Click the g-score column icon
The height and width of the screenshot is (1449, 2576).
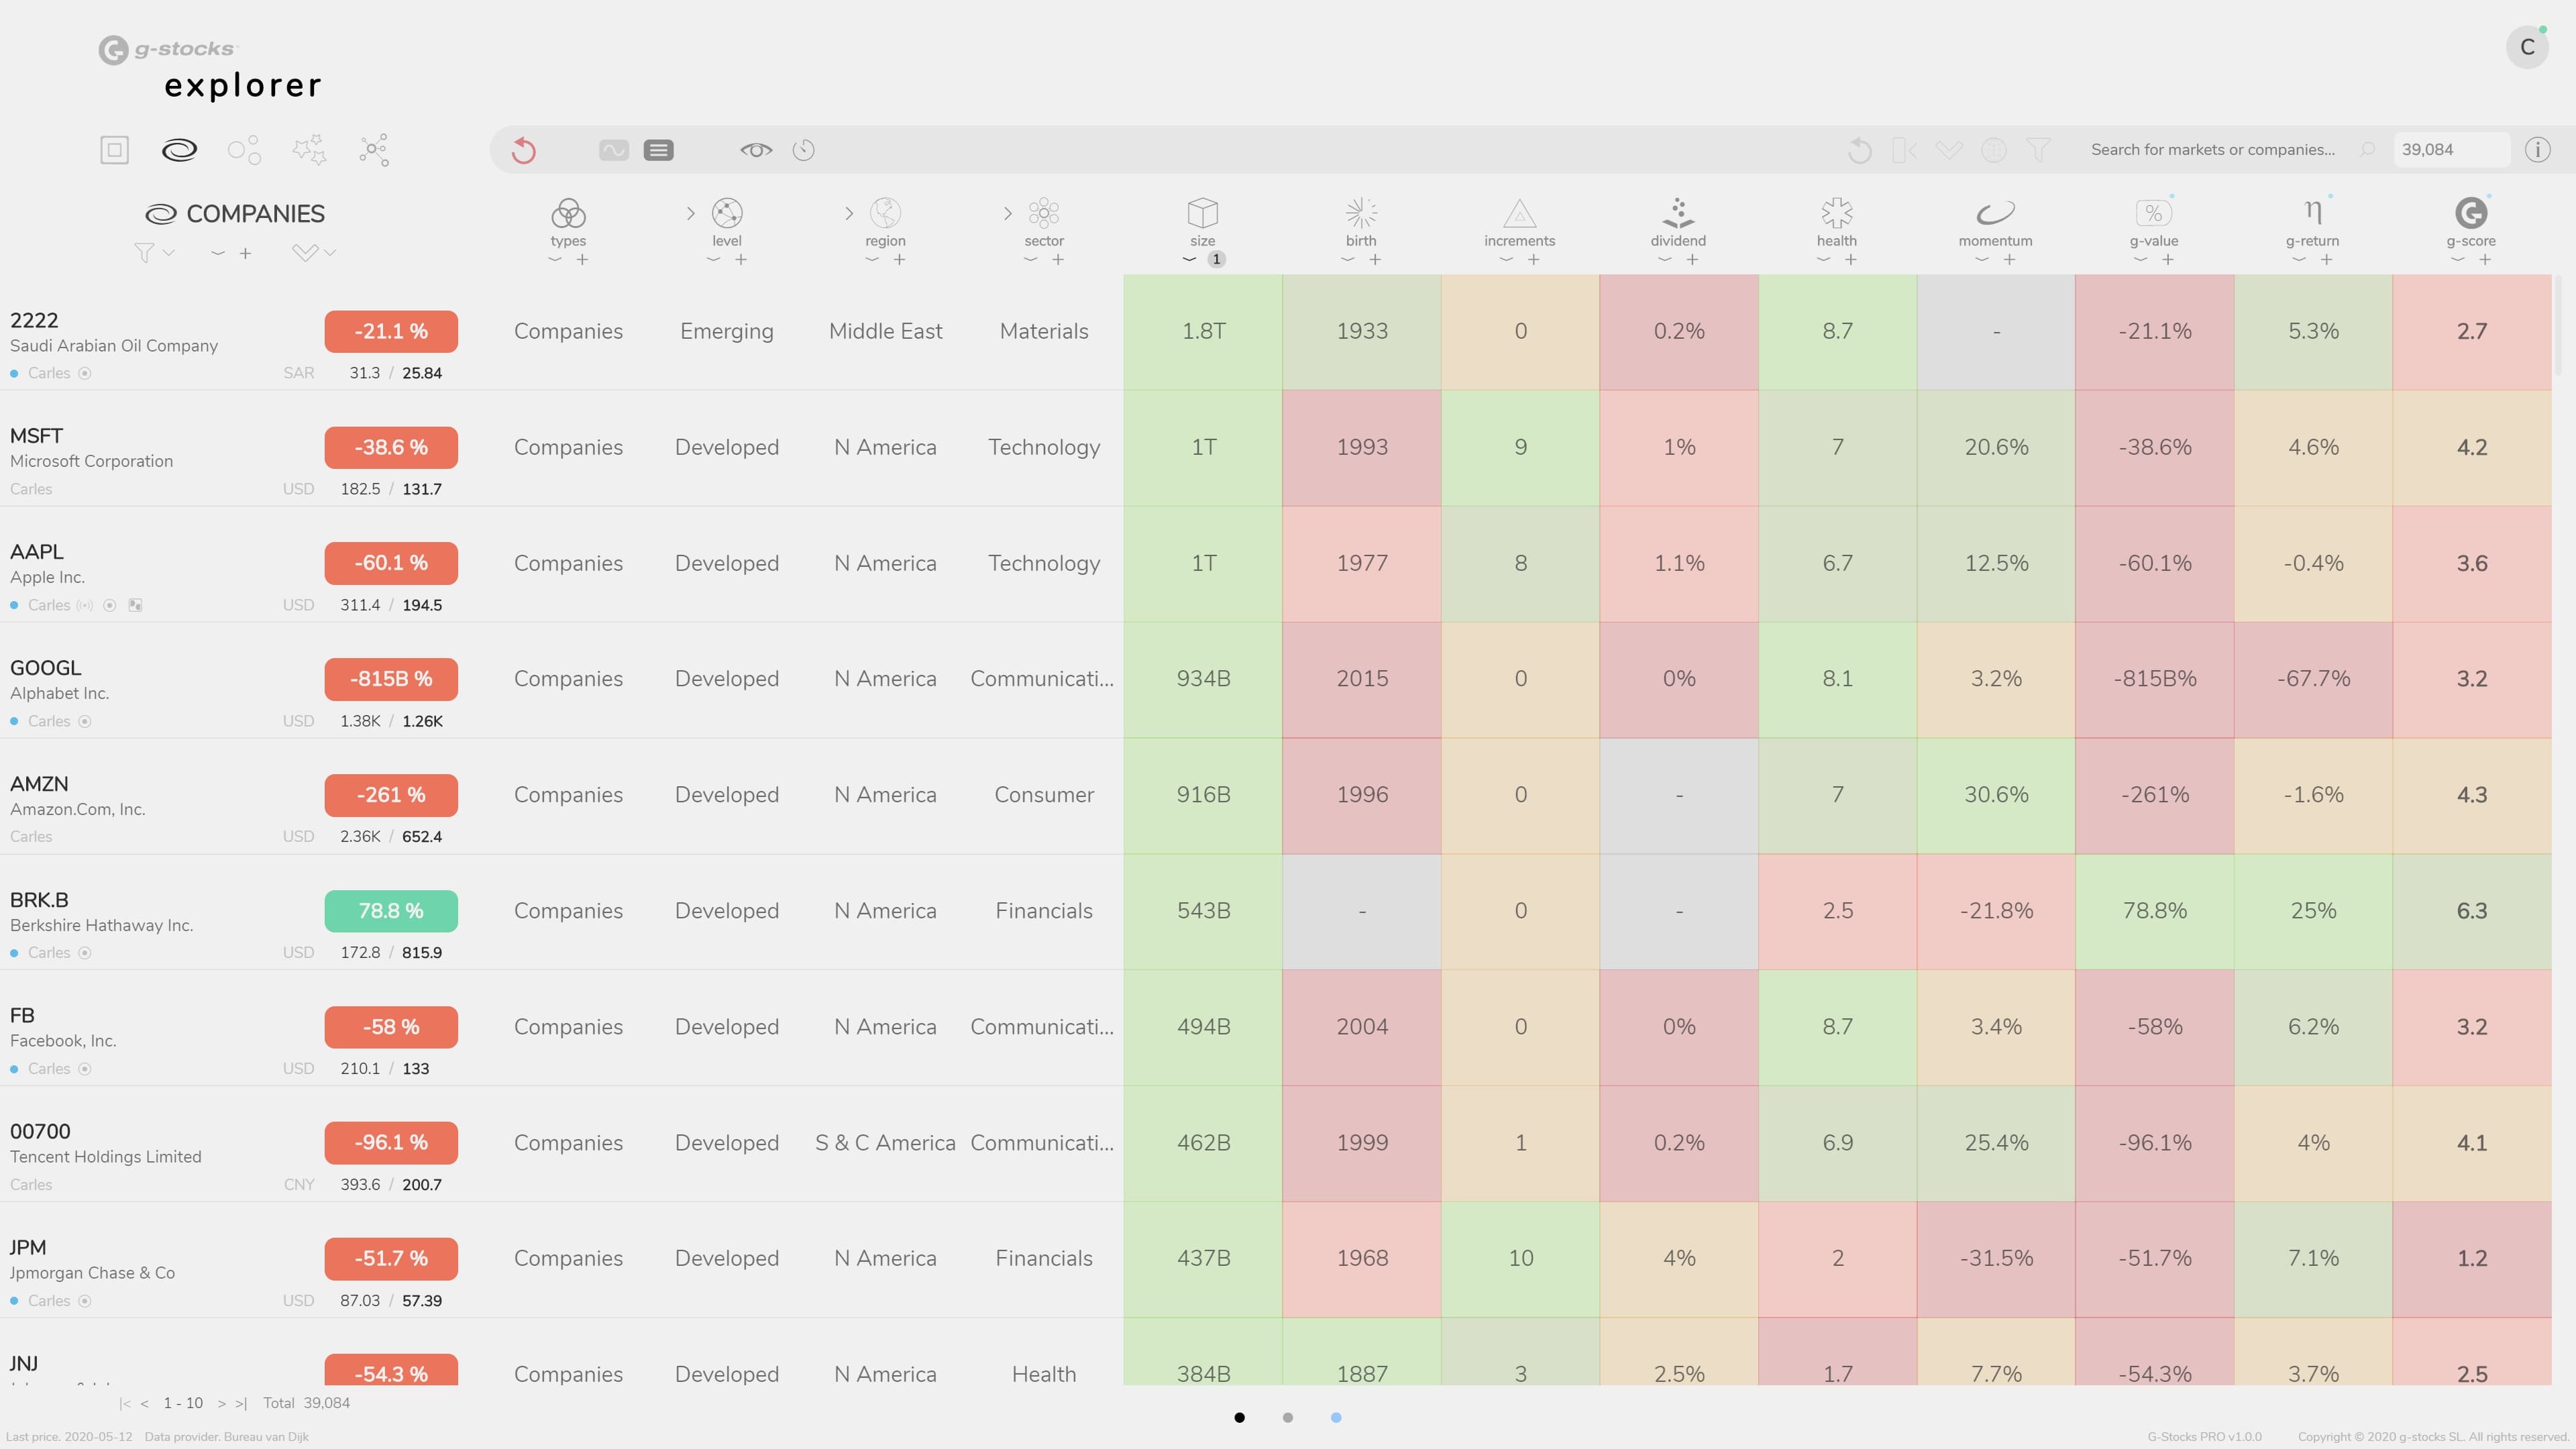(2471, 213)
